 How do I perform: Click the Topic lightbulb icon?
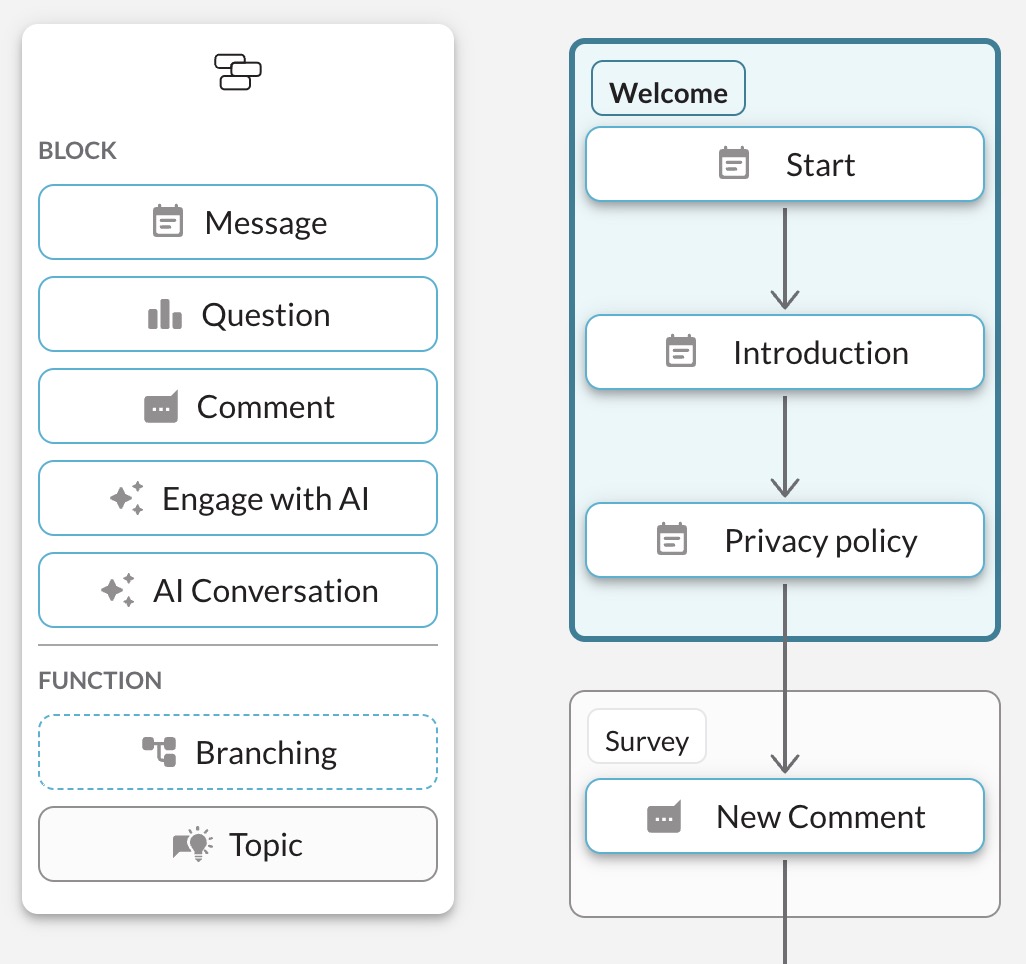[x=193, y=844]
